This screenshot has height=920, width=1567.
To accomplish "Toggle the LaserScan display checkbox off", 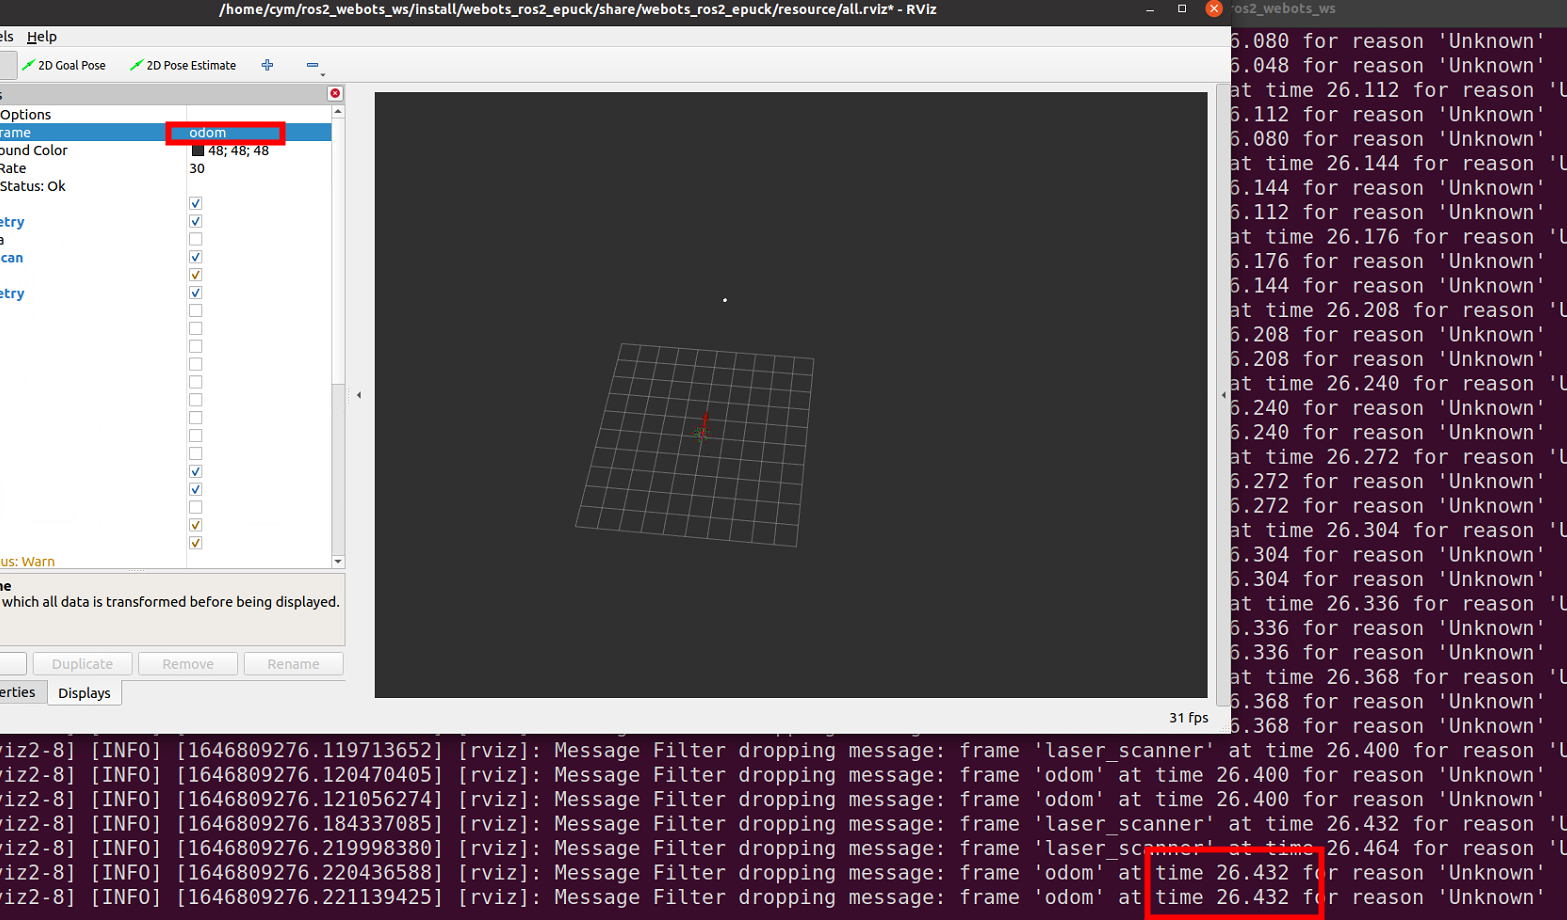I will point(195,257).
